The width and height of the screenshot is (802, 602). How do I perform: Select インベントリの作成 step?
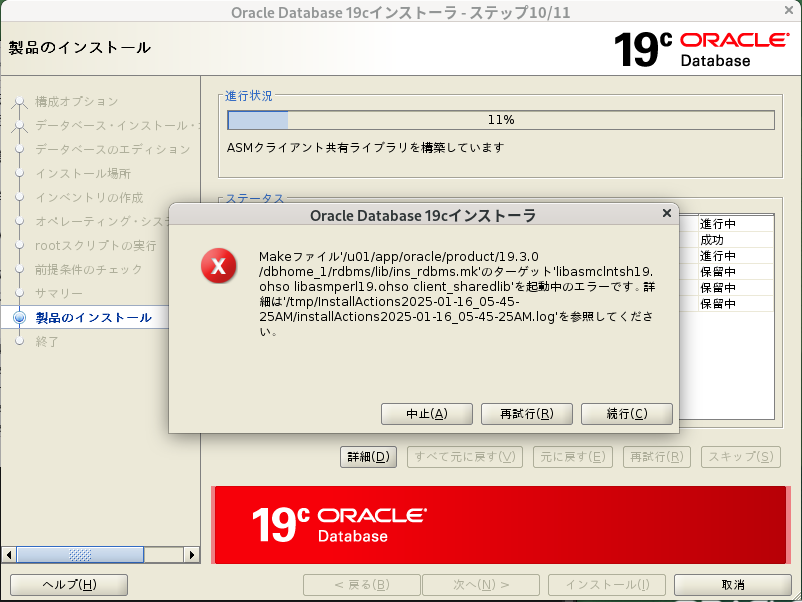[x=89, y=197]
